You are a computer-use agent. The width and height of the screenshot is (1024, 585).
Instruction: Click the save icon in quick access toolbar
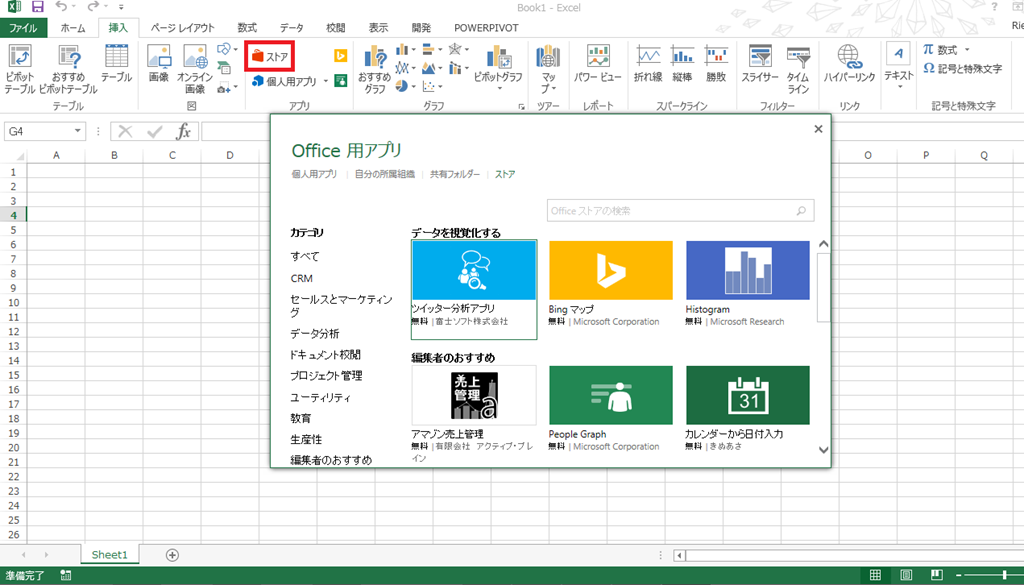37,8
